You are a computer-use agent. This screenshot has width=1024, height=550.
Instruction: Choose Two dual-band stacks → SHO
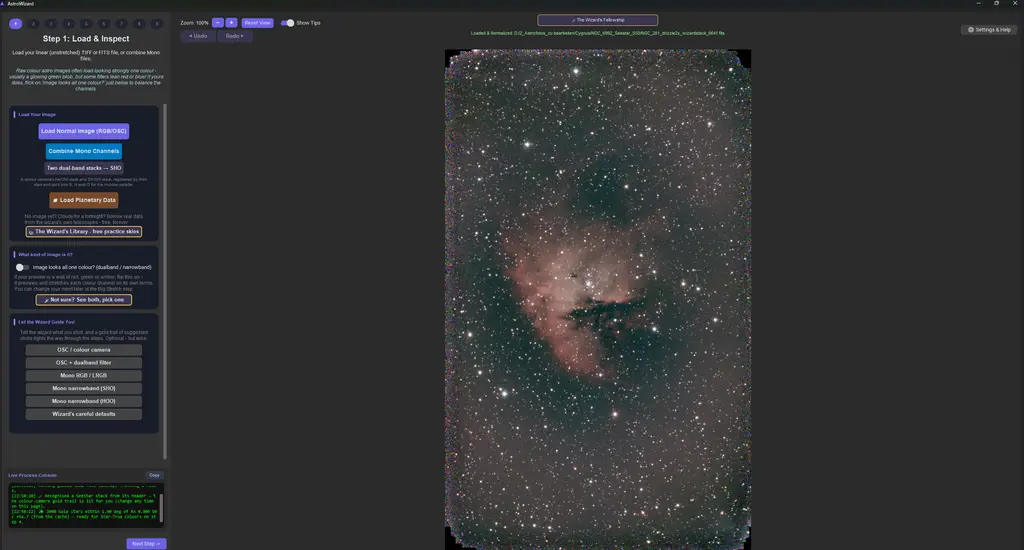pyautogui.click(x=84, y=168)
